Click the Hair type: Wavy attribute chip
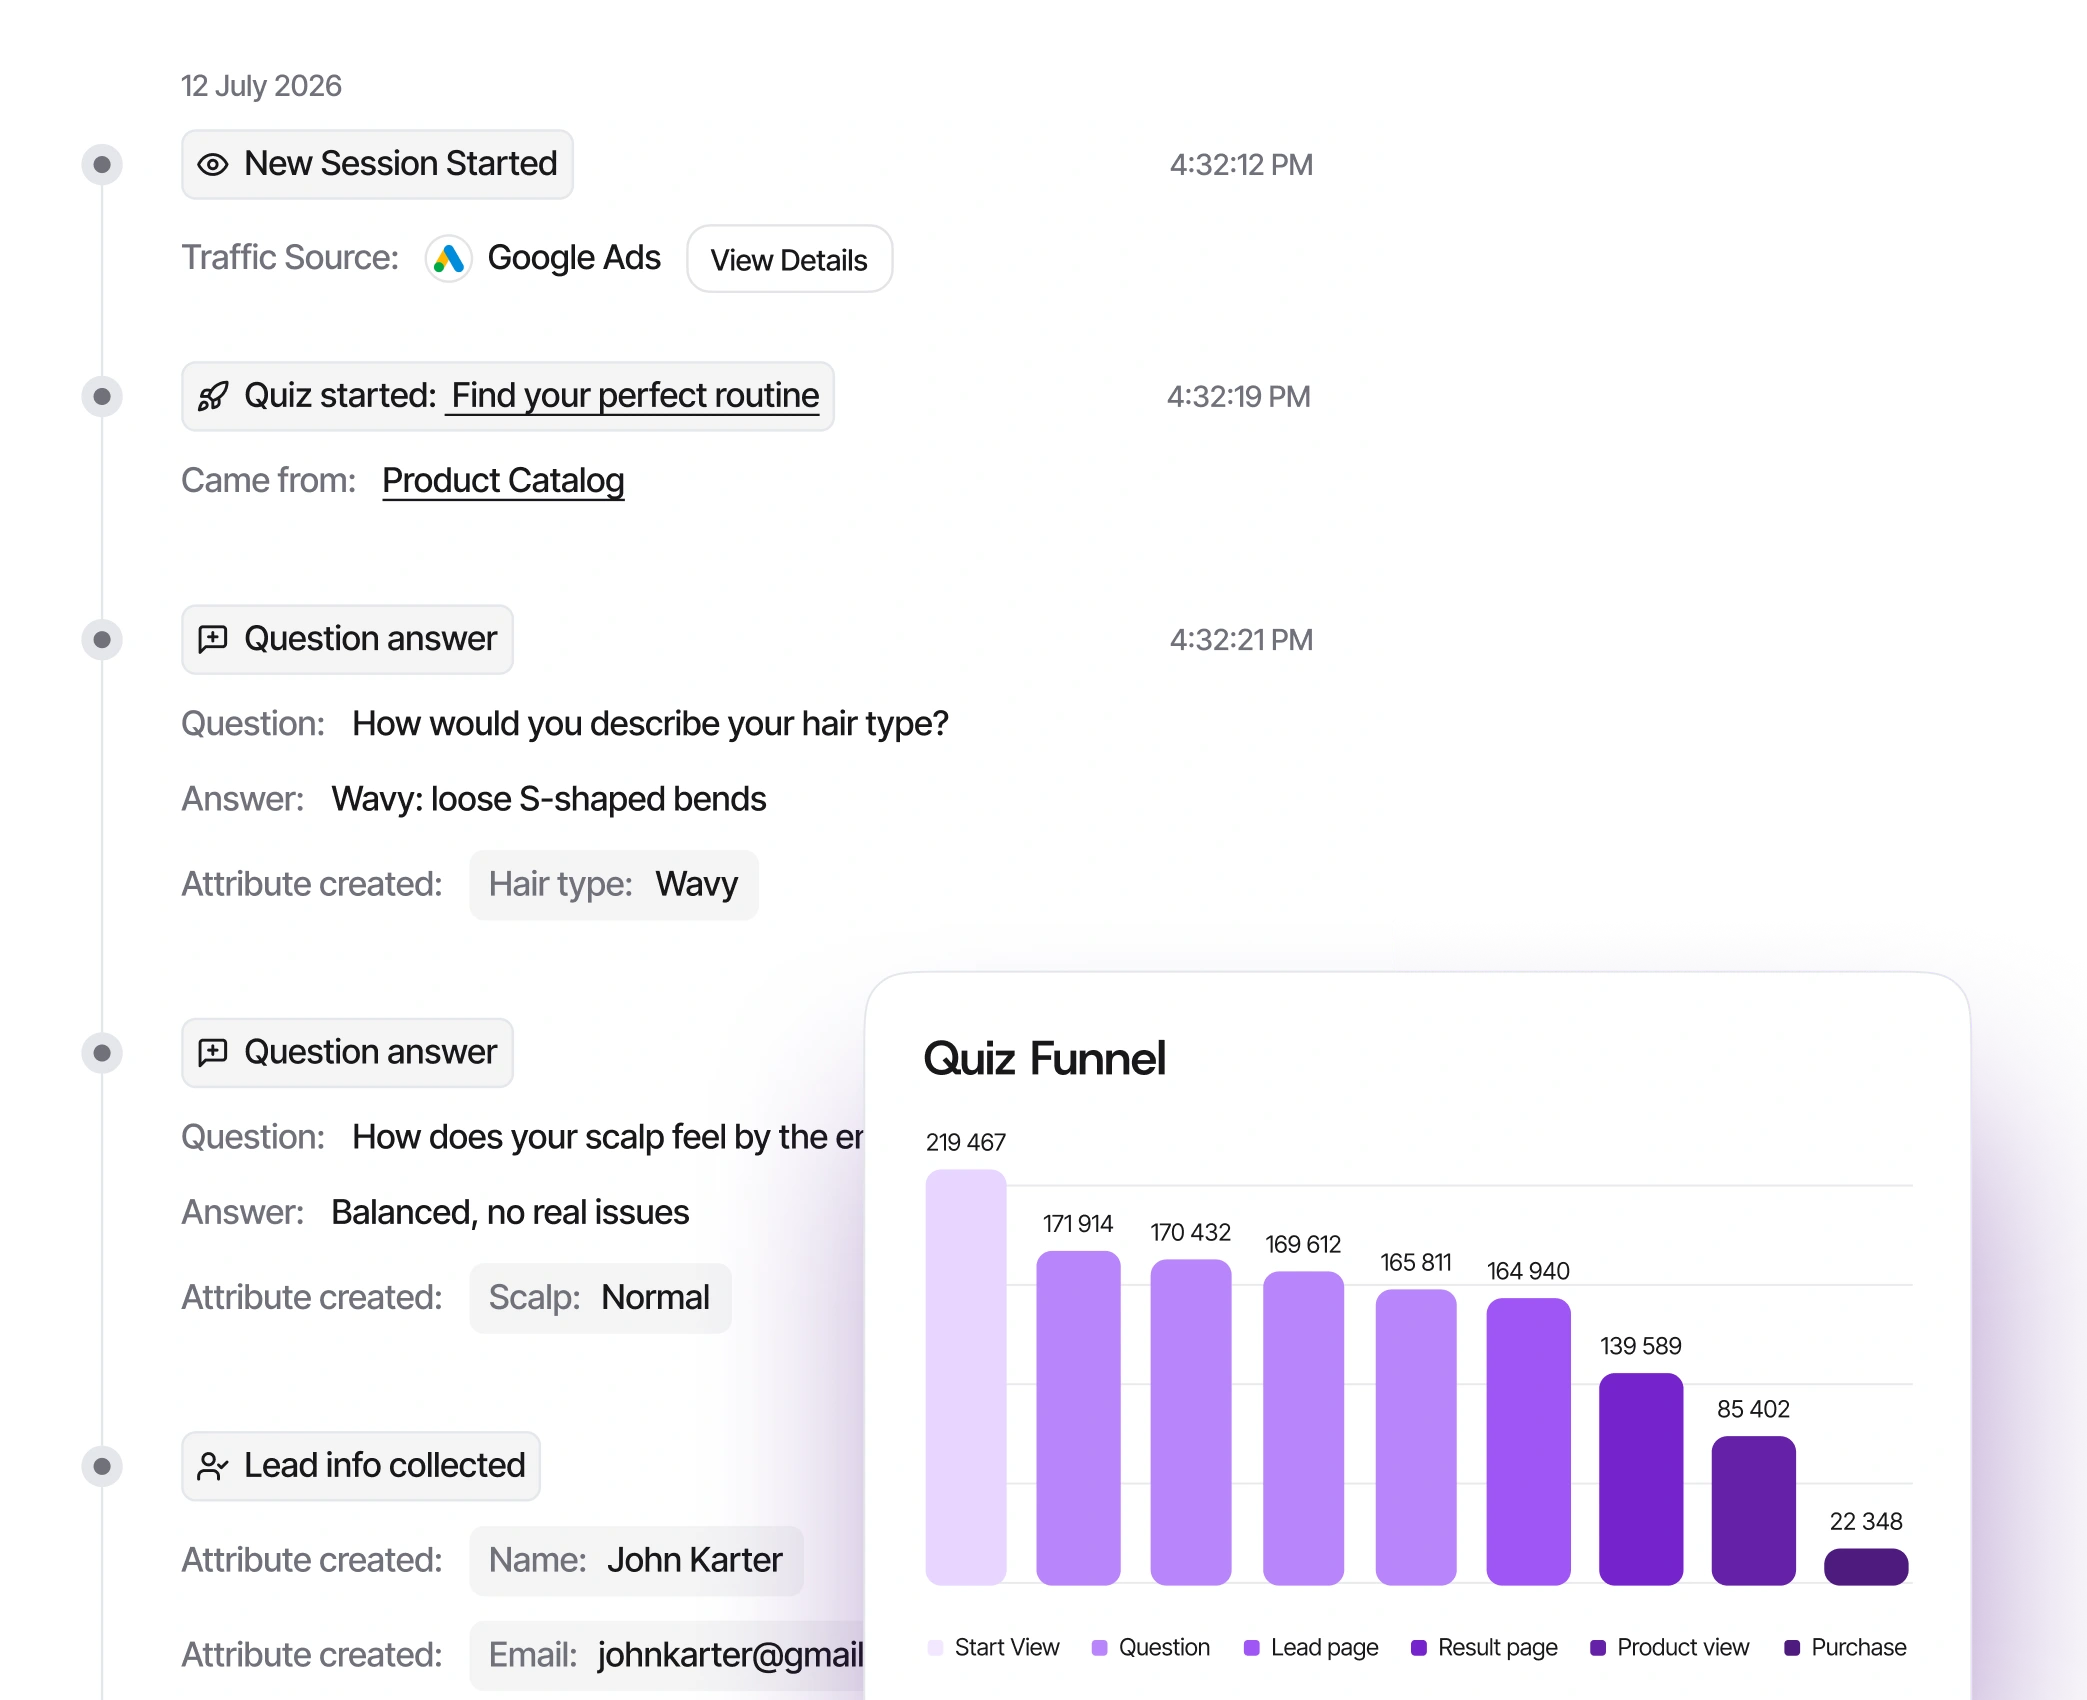2087x1700 pixels. [x=614, y=885]
